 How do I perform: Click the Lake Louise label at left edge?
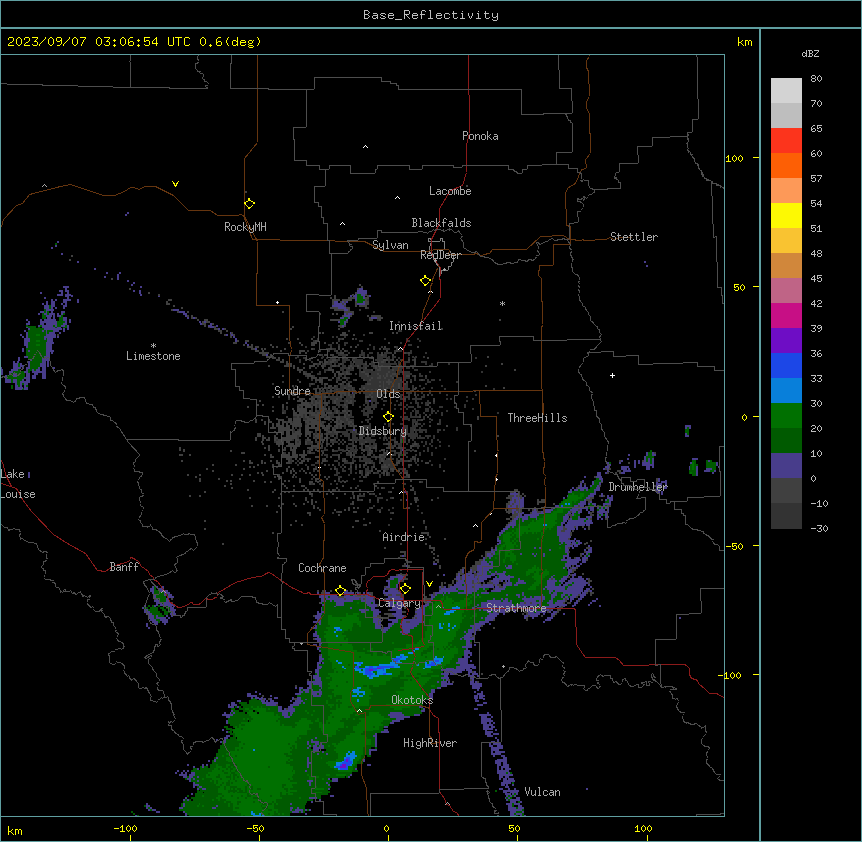[x=18, y=484]
